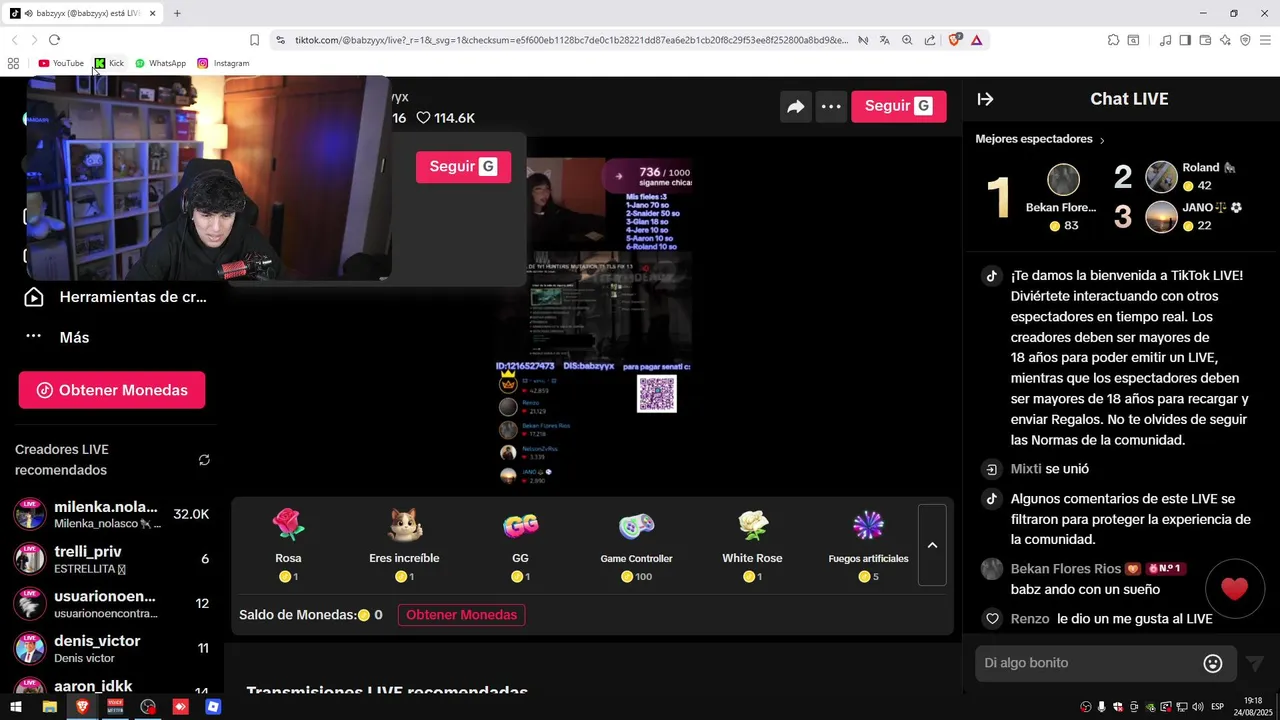Viewport: 1280px width, 720px height.
Task: Open the Más sidebar menu
Action: (60, 337)
